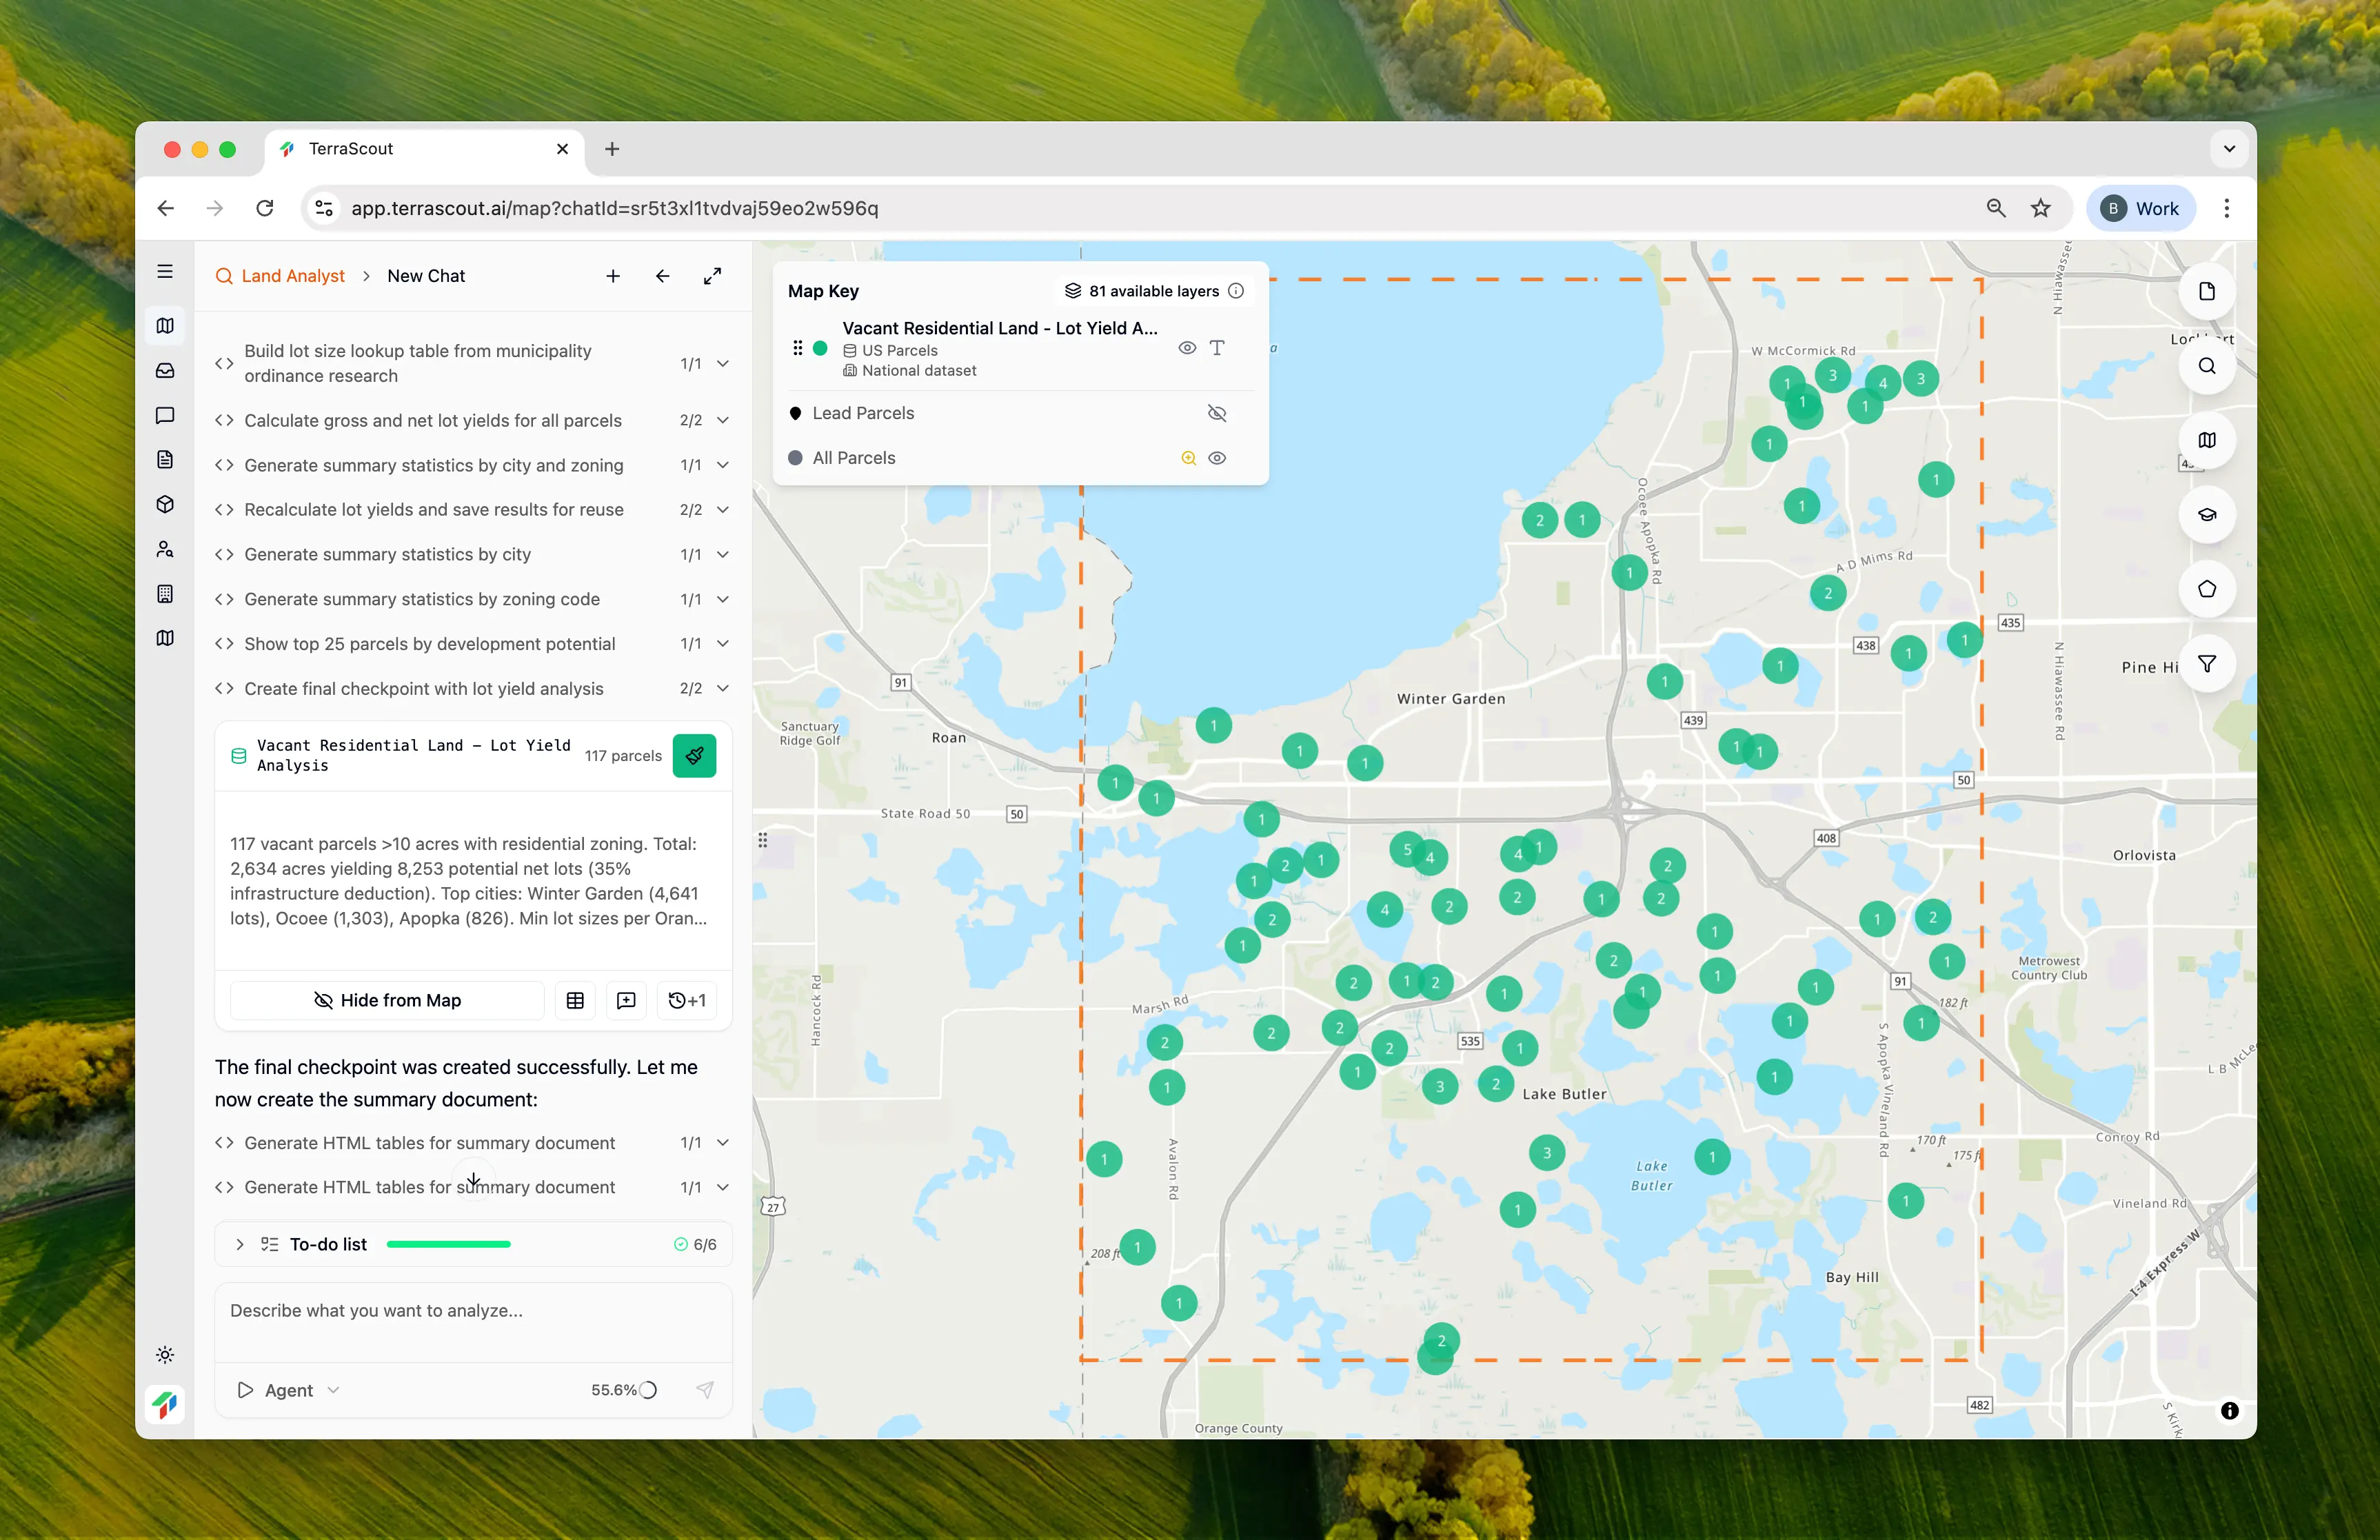Expand the chat panel to fullscreen
This screenshot has height=1540, width=2380.
point(712,276)
